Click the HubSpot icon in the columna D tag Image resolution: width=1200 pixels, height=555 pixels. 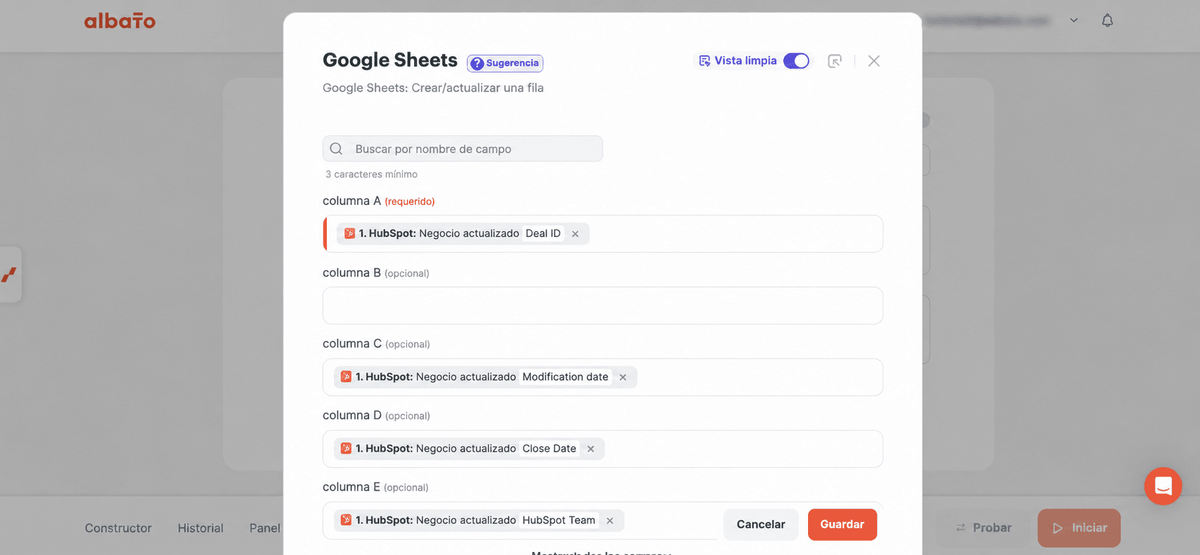(x=346, y=449)
